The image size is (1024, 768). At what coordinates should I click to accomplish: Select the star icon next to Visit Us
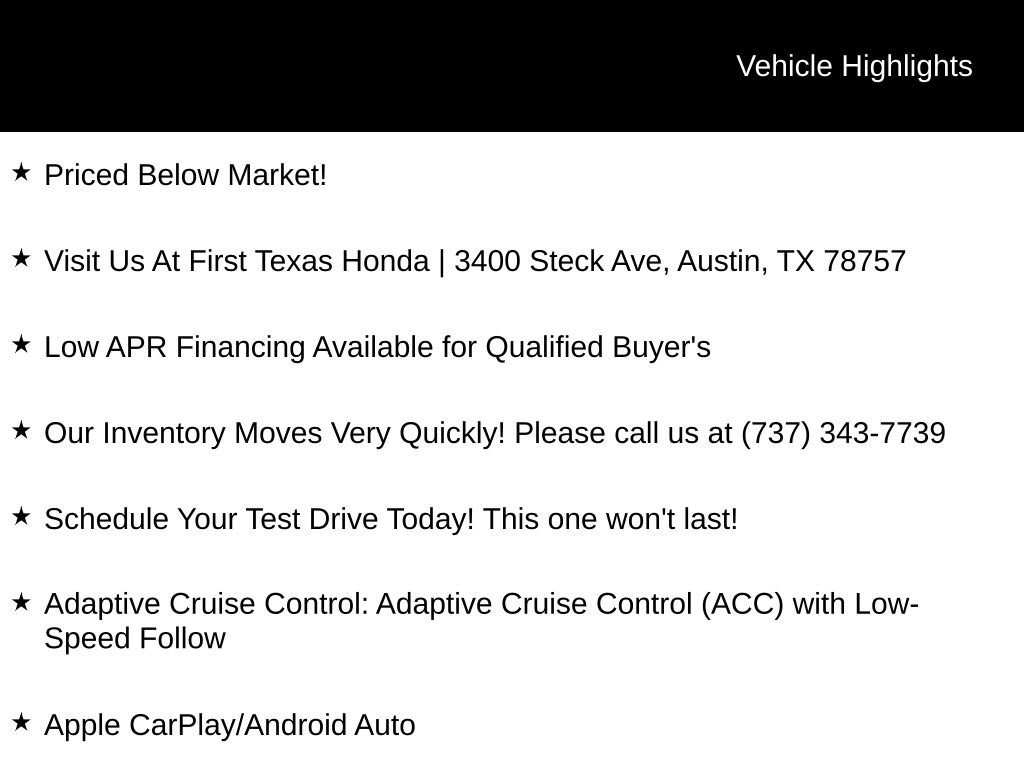(21, 259)
